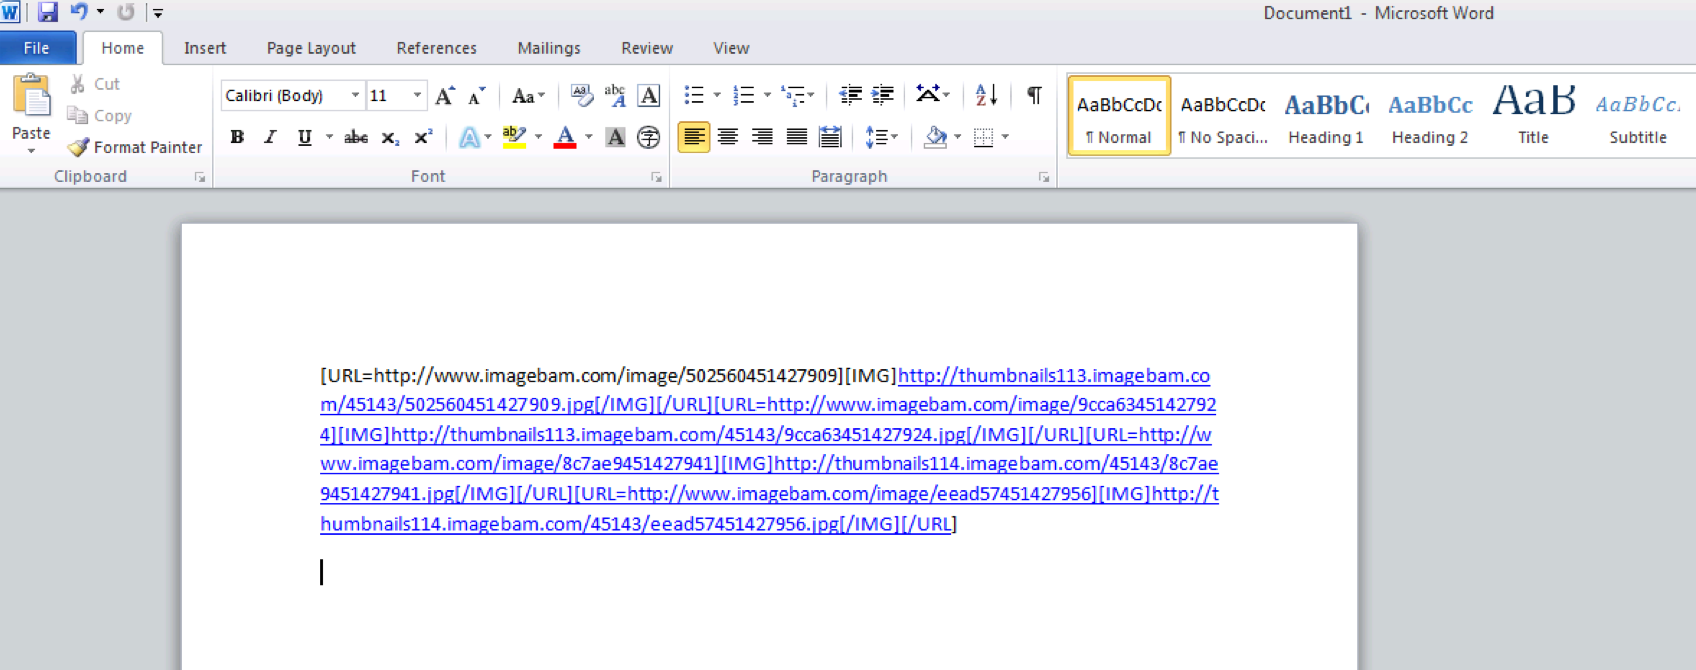Click the Bullets list icon
This screenshot has height=670, width=1696.
pyautogui.click(x=694, y=95)
